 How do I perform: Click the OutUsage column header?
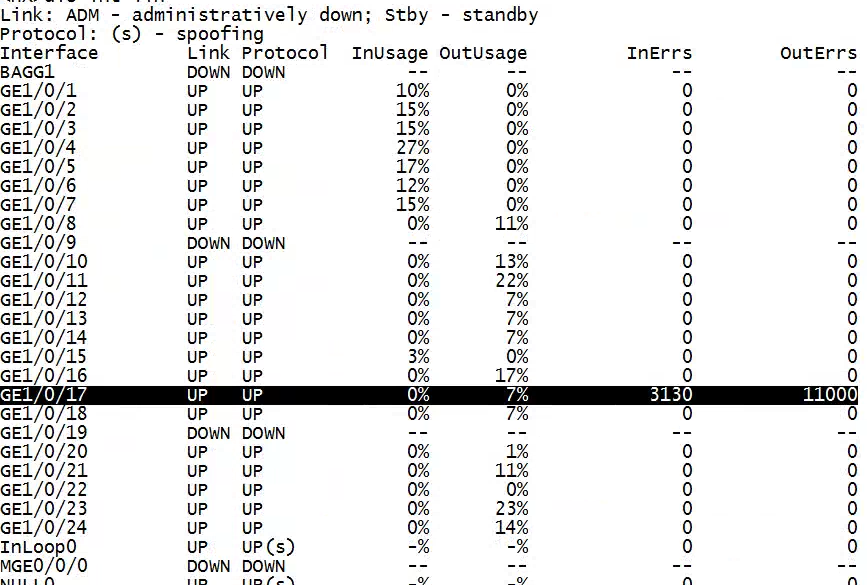482,53
